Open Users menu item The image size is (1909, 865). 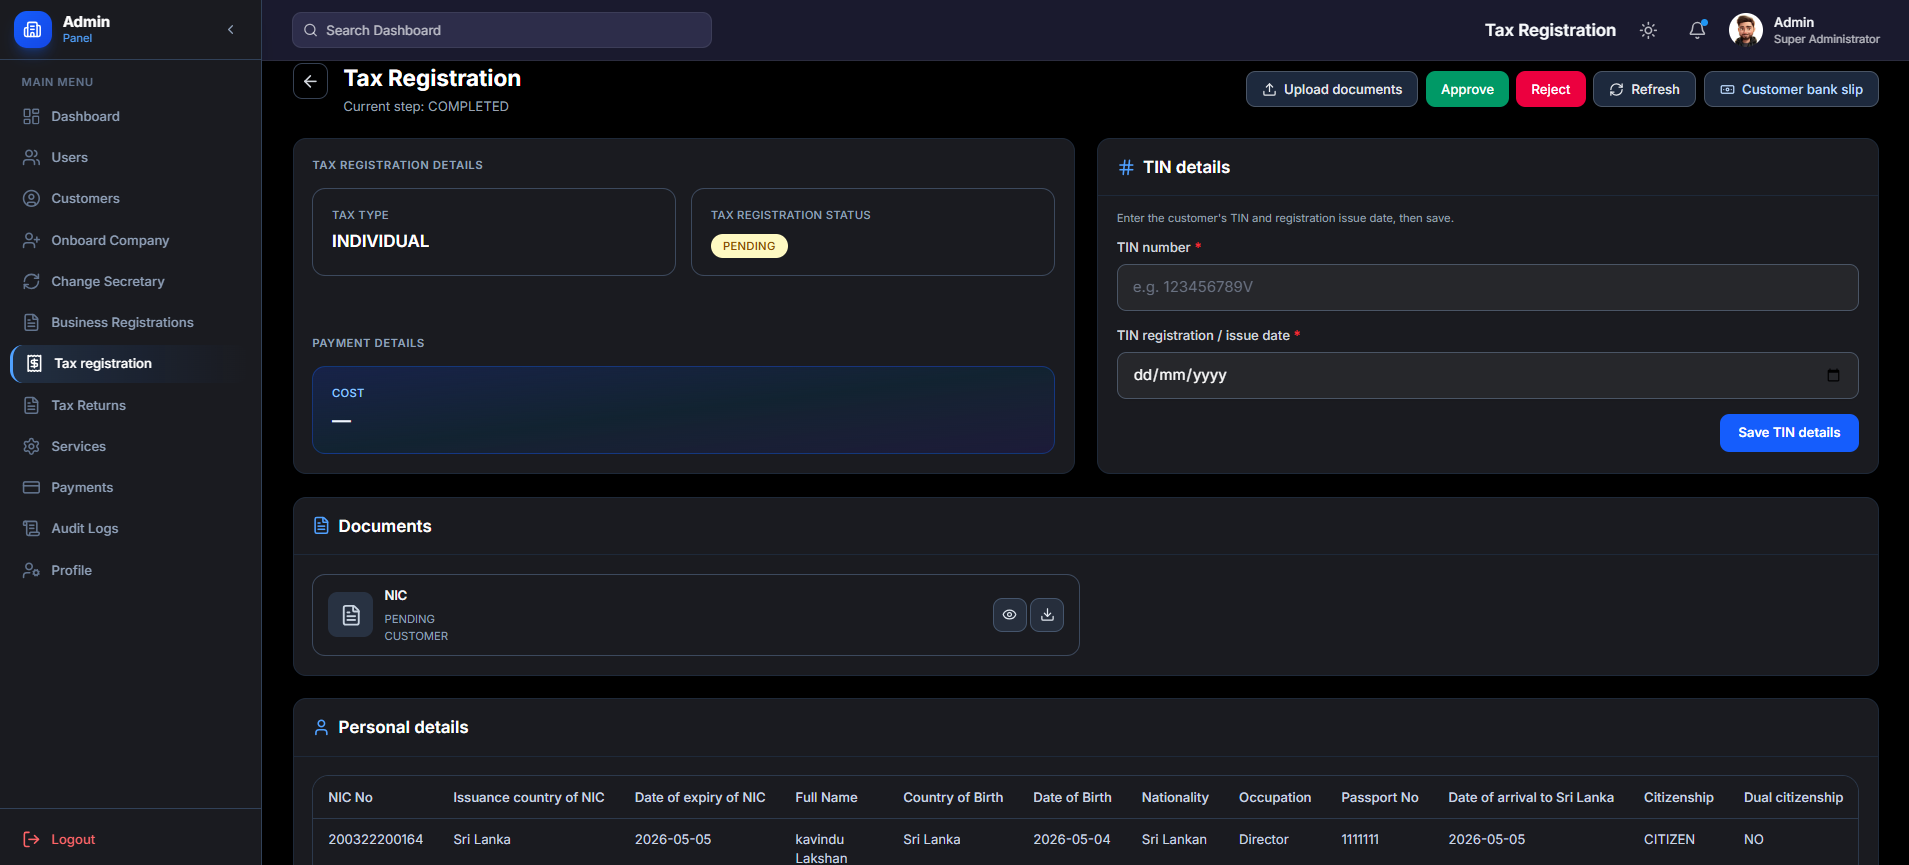click(130, 157)
